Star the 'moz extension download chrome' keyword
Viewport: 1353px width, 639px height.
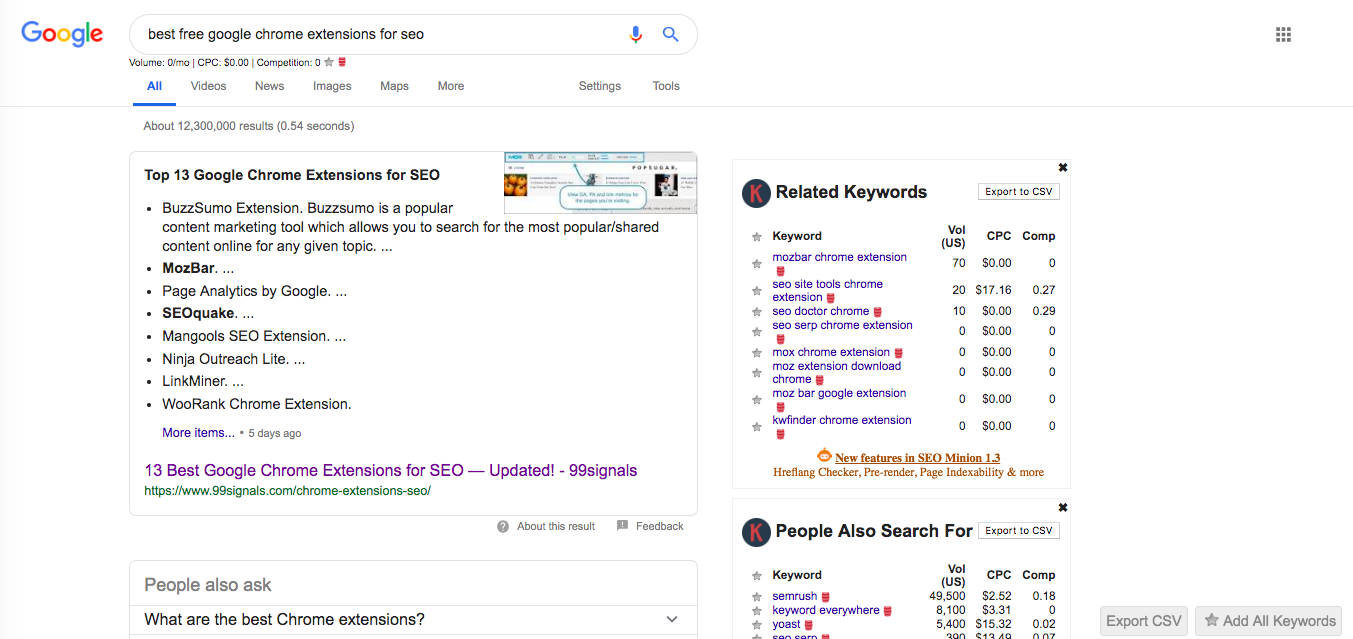click(757, 373)
